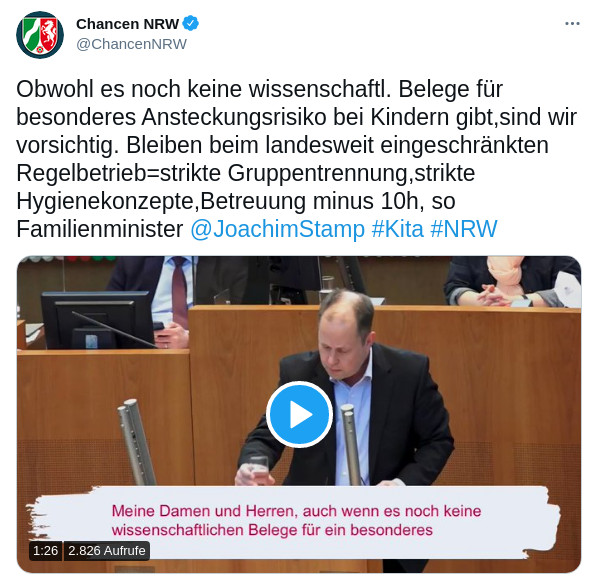Open the Chancen NRW coat-of-arms profile avatar
590x587 pixels.
[40, 35]
